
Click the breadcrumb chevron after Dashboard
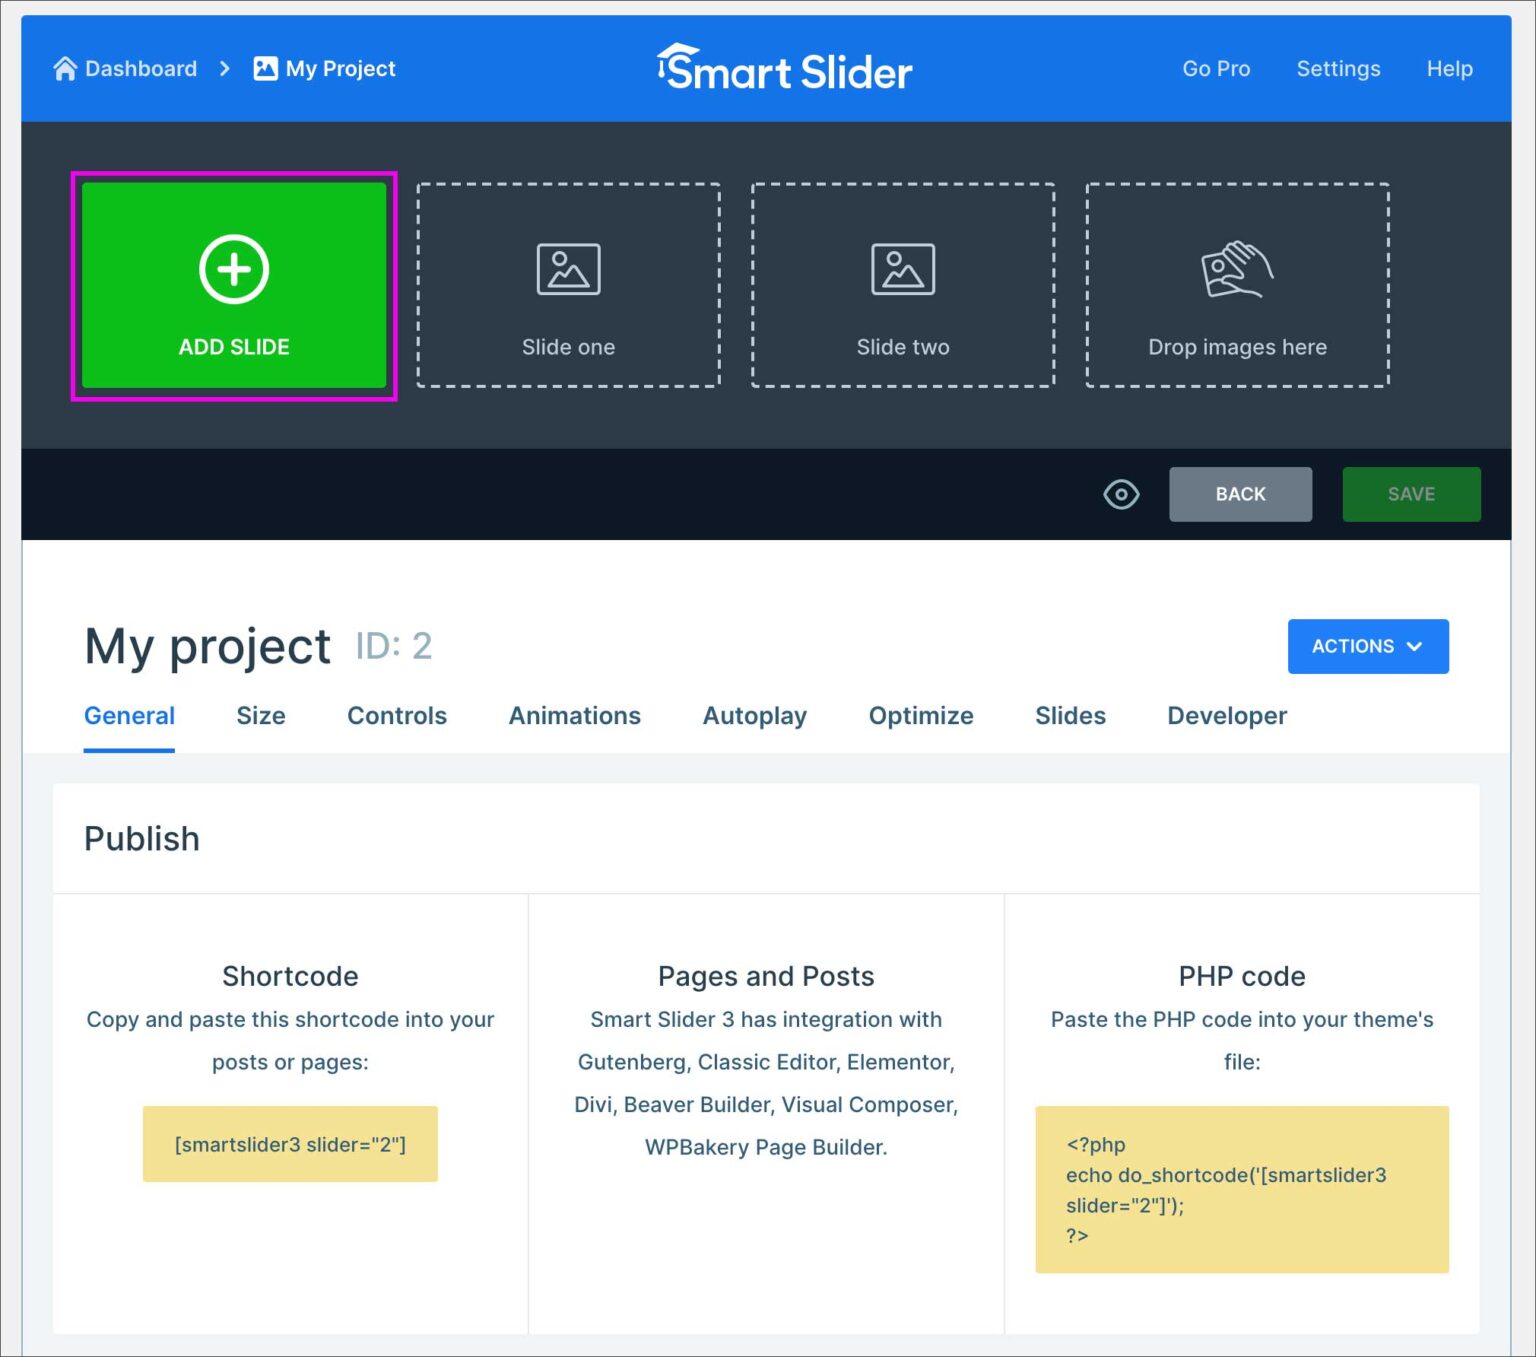[225, 68]
